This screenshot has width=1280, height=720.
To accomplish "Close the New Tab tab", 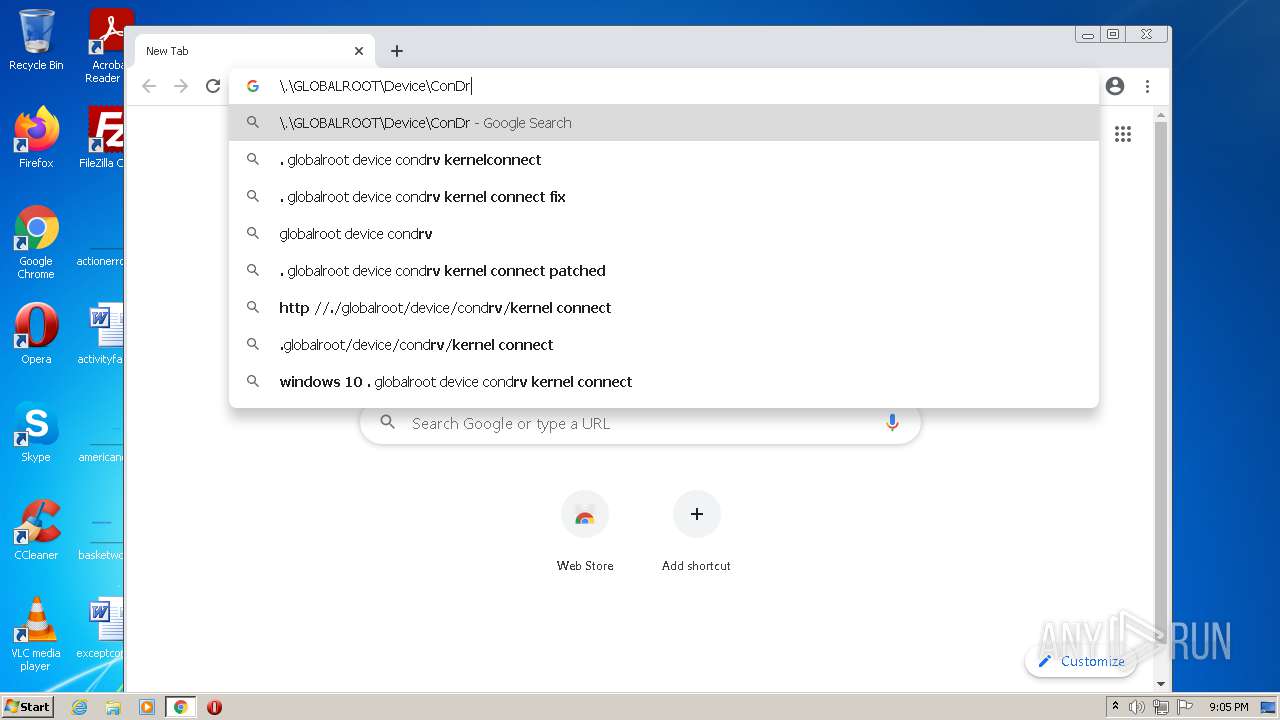I will 359,51.
